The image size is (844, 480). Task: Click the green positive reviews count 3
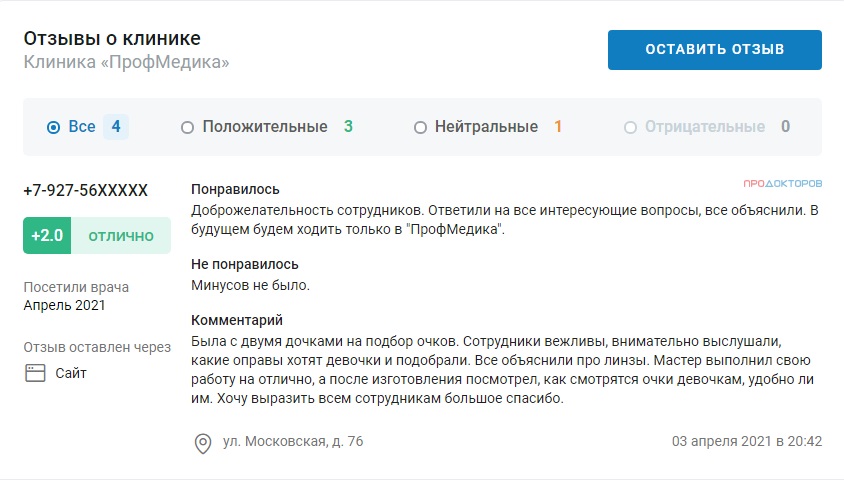click(x=348, y=127)
